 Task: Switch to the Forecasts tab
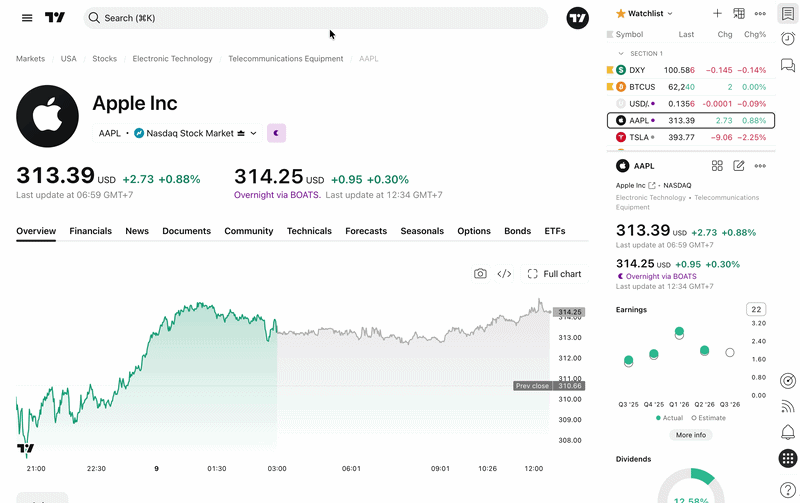click(x=366, y=231)
